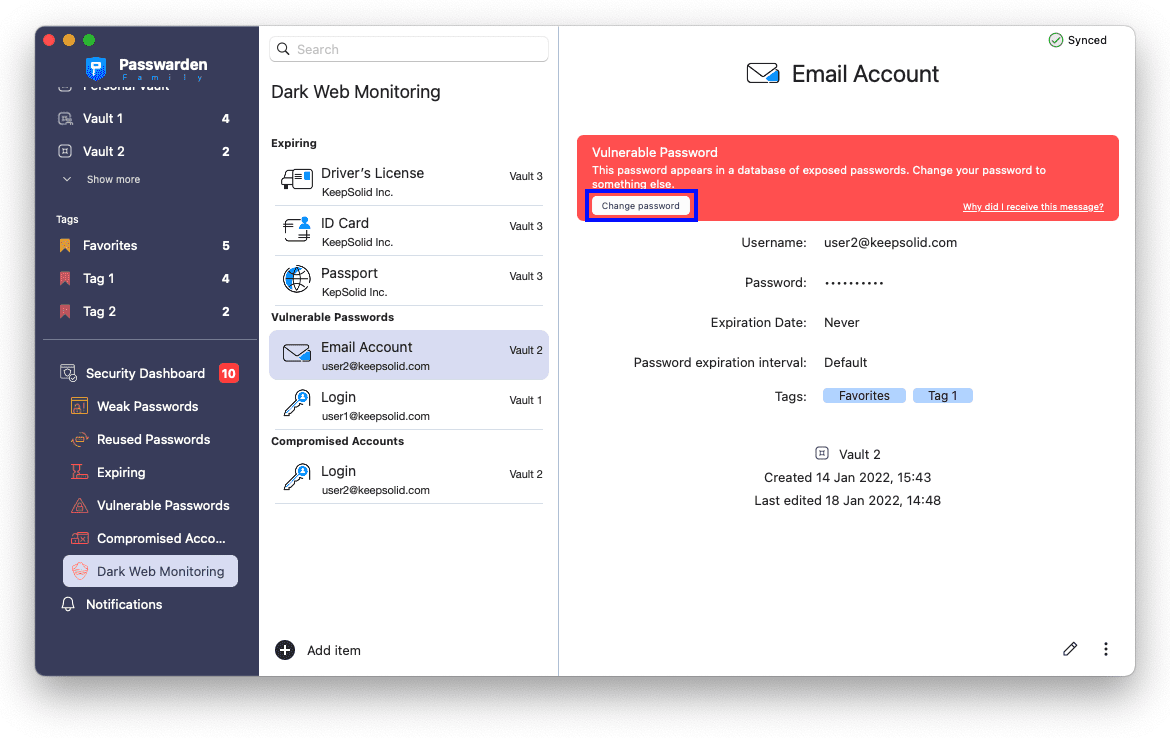1170x738 pixels.
Task: Select the Vulnerable Passwords warning icon
Action: pos(79,505)
